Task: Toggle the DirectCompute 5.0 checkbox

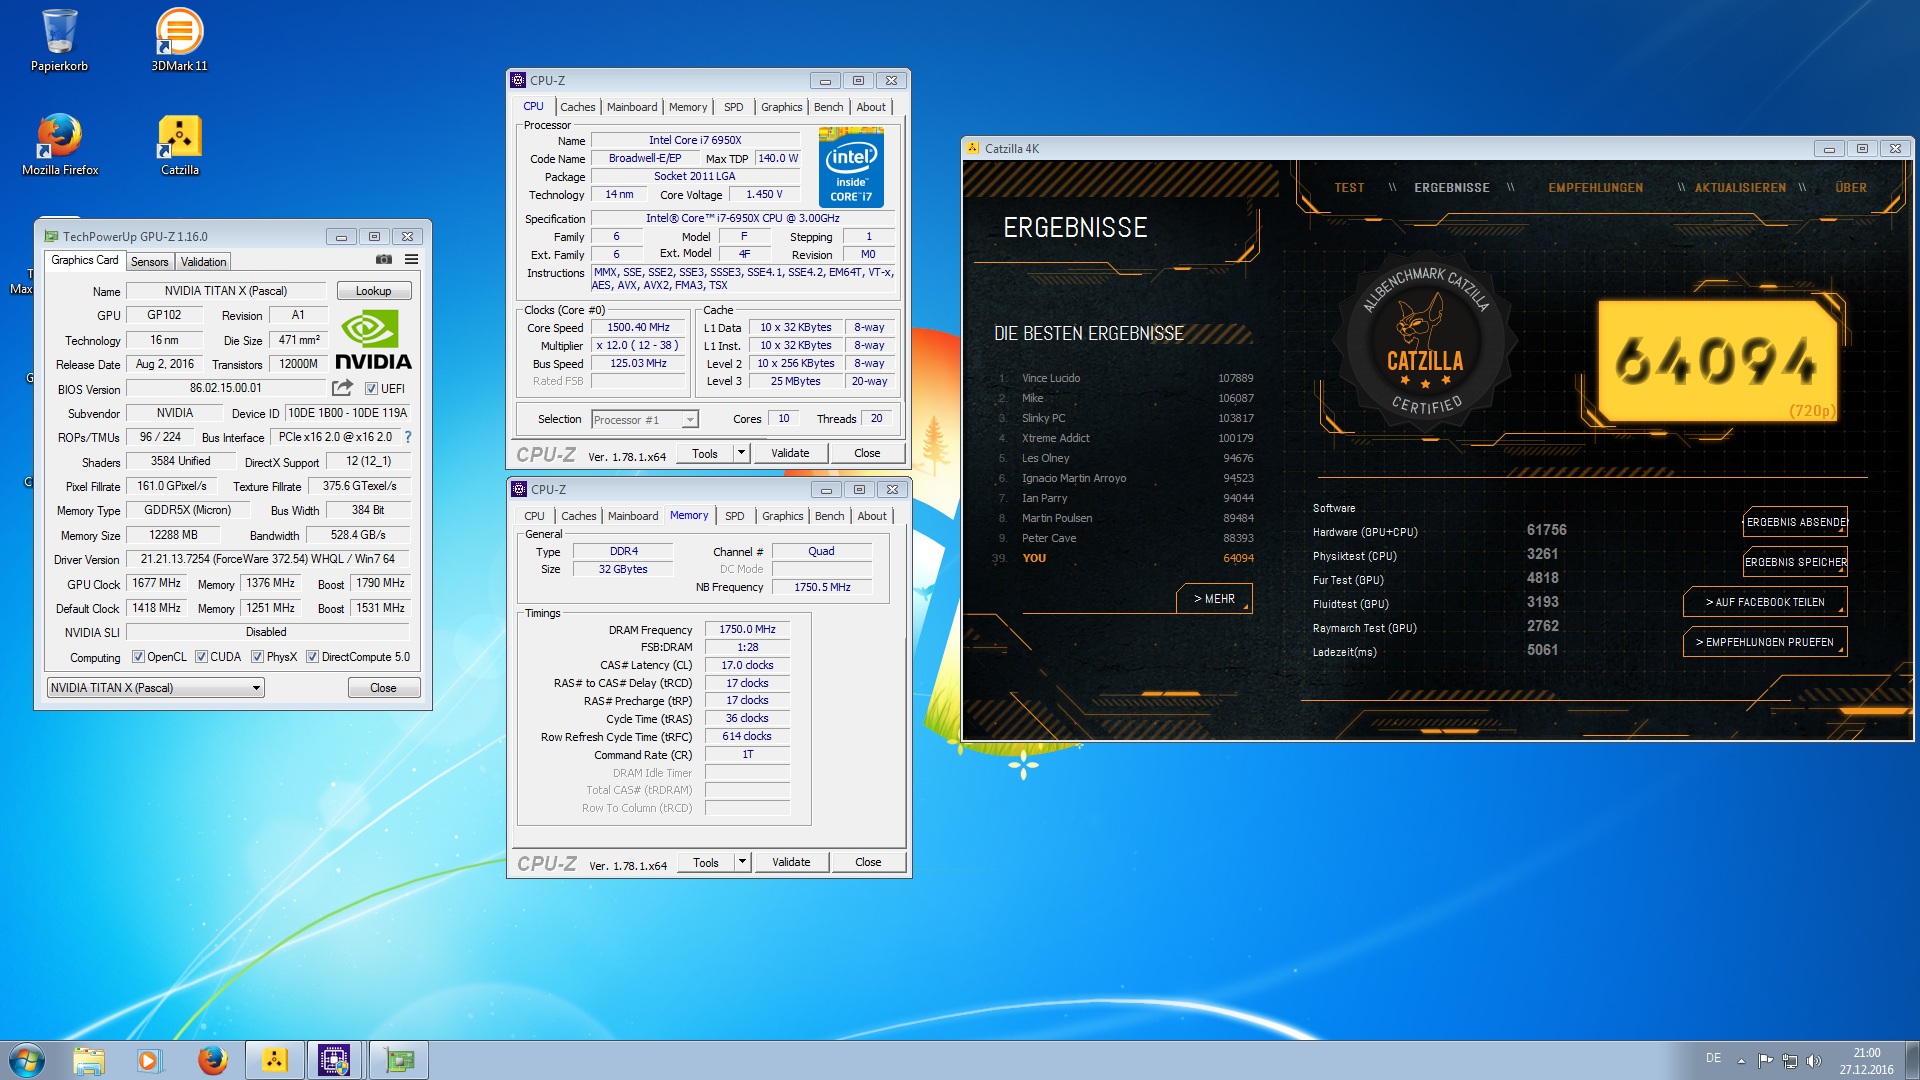Action: (312, 657)
